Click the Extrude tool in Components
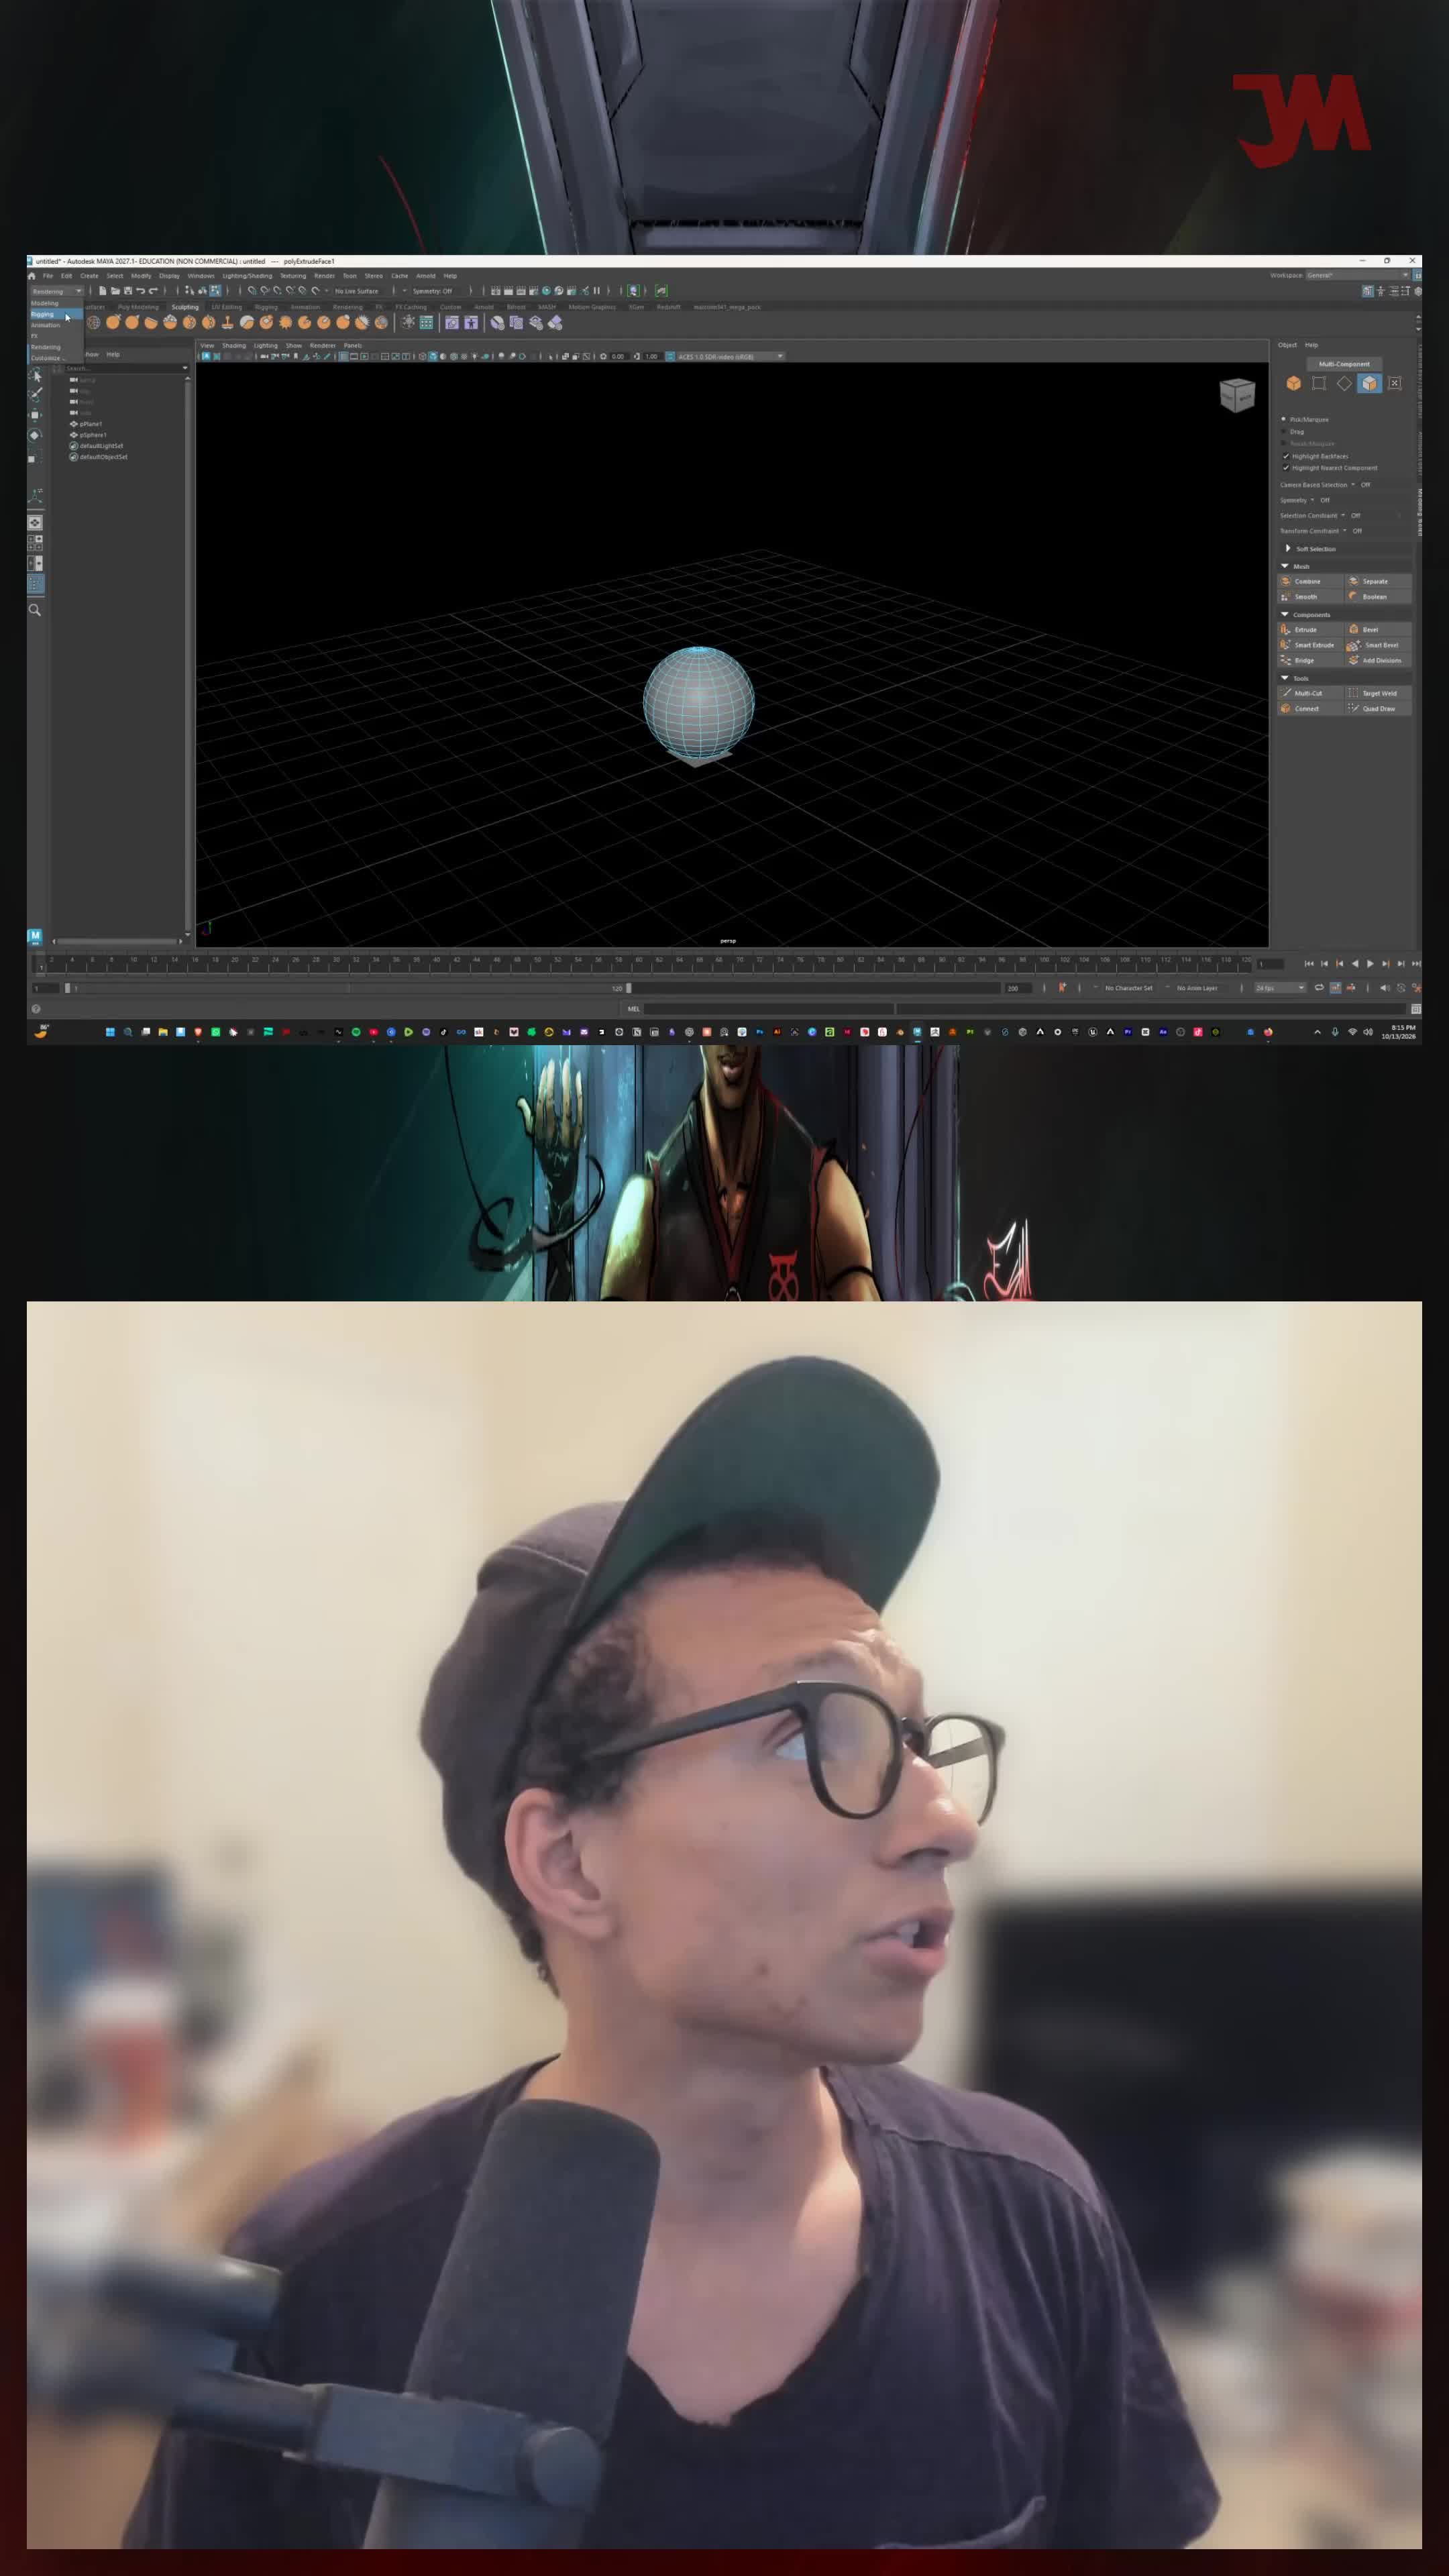The width and height of the screenshot is (1449, 2576). coord(1310,630)
